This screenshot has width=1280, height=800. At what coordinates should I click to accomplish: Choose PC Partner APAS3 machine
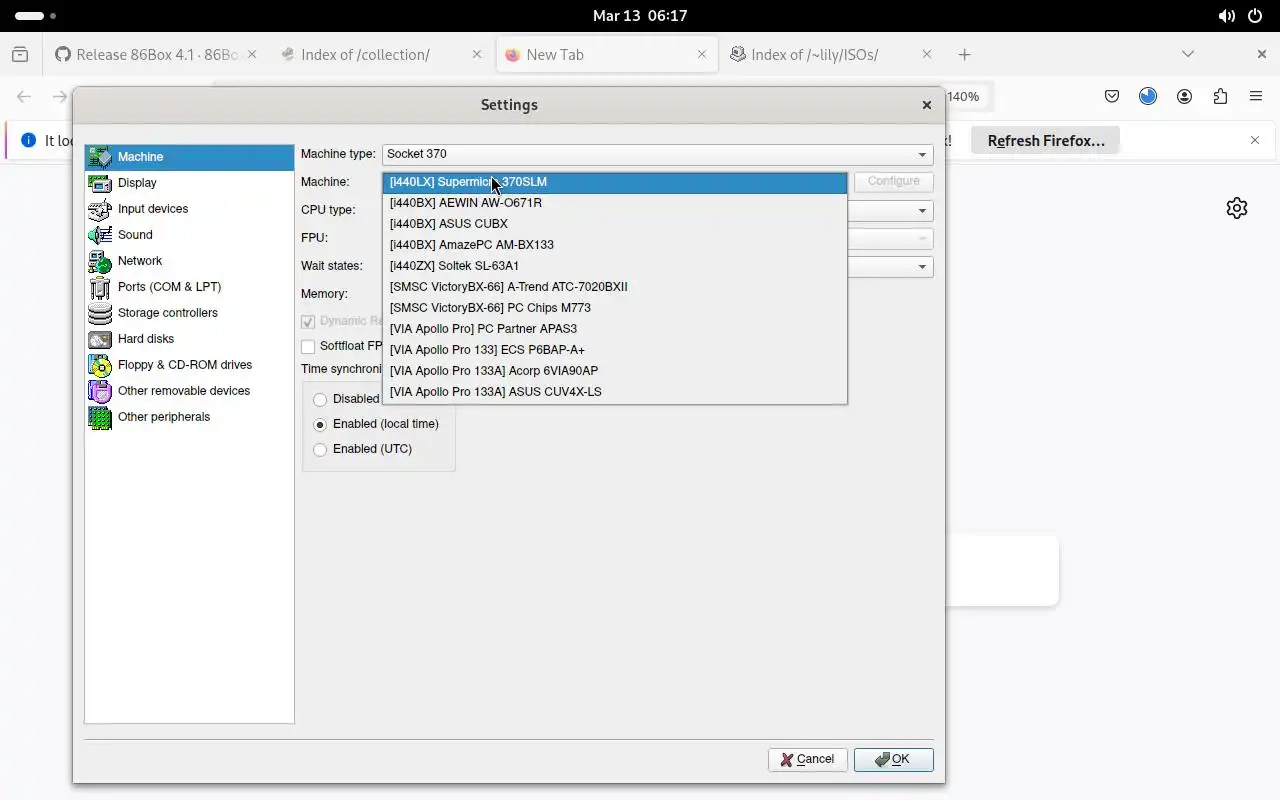point(614,329)
